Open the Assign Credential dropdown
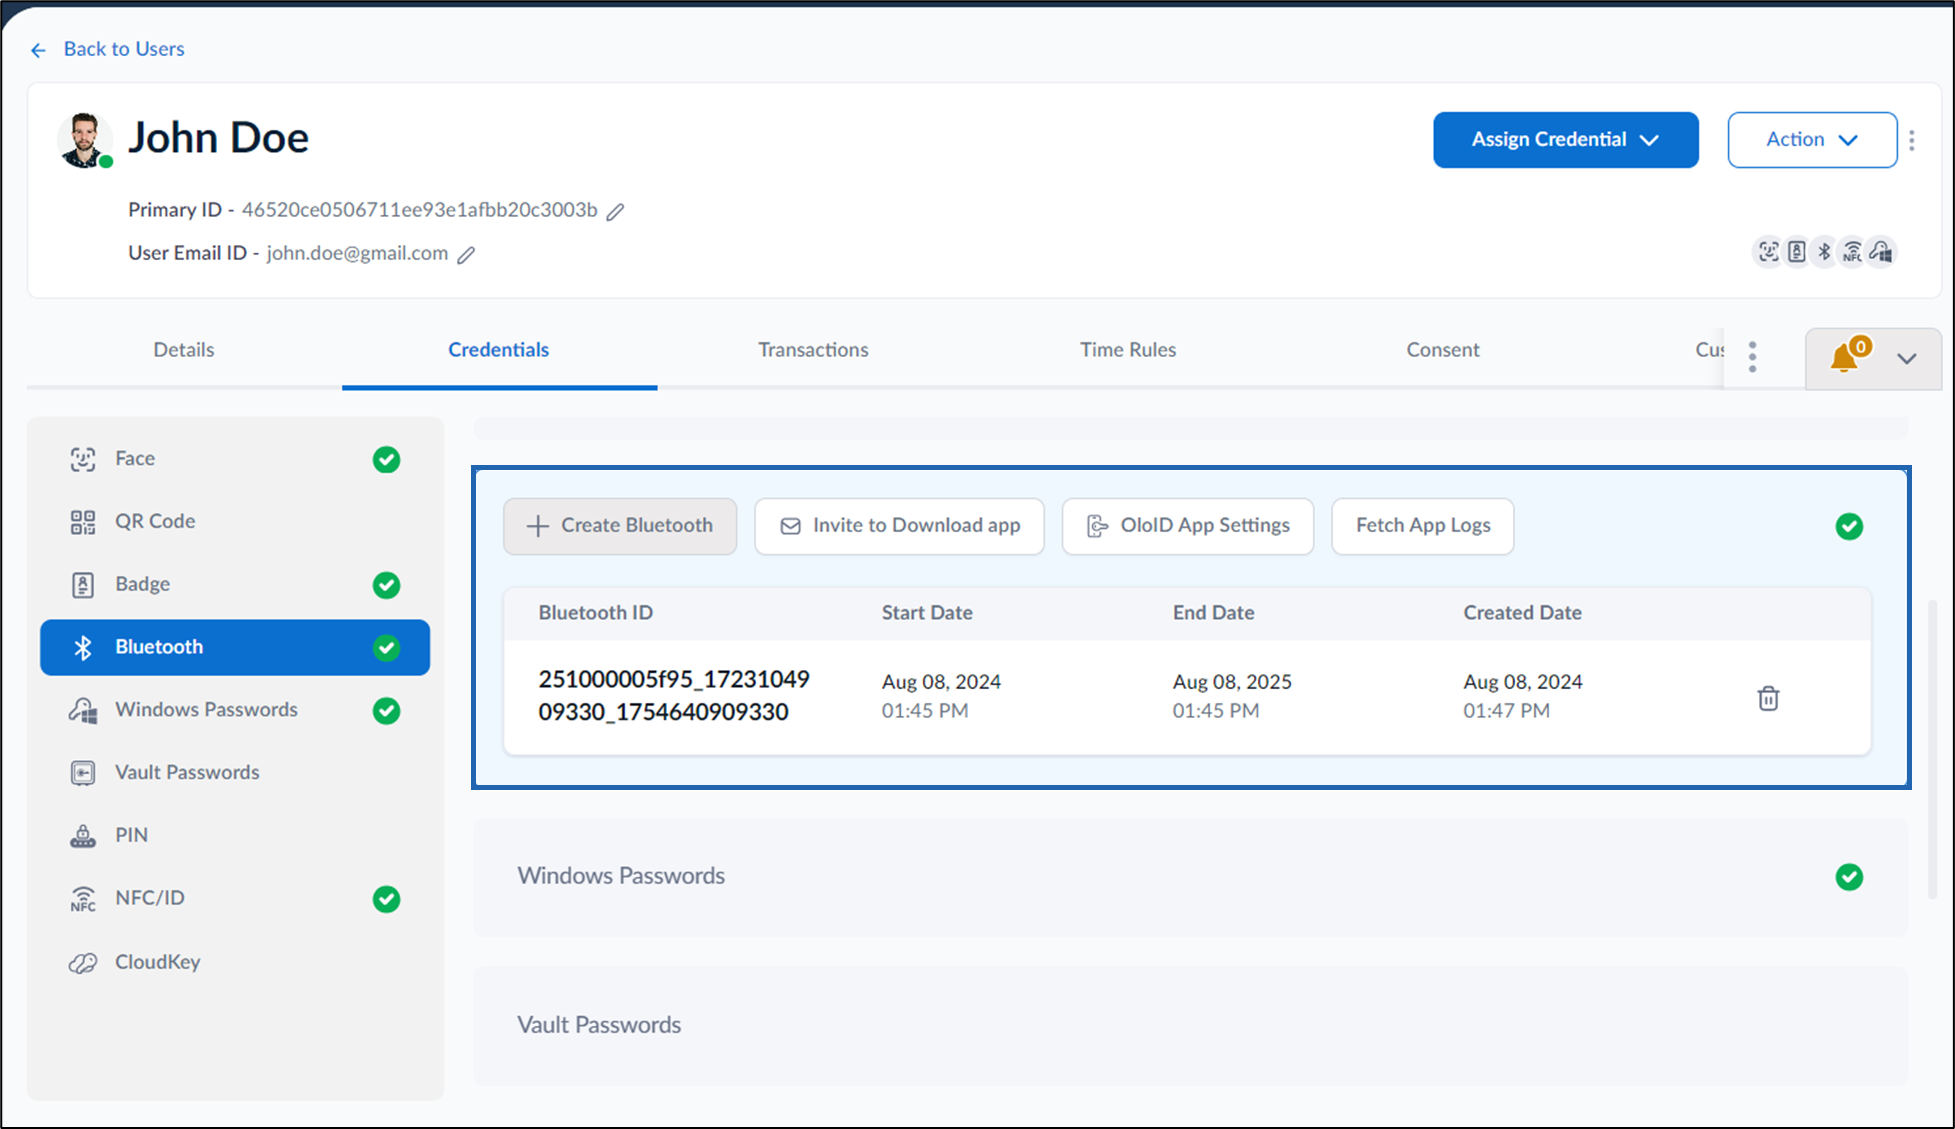 [1565, 140]
